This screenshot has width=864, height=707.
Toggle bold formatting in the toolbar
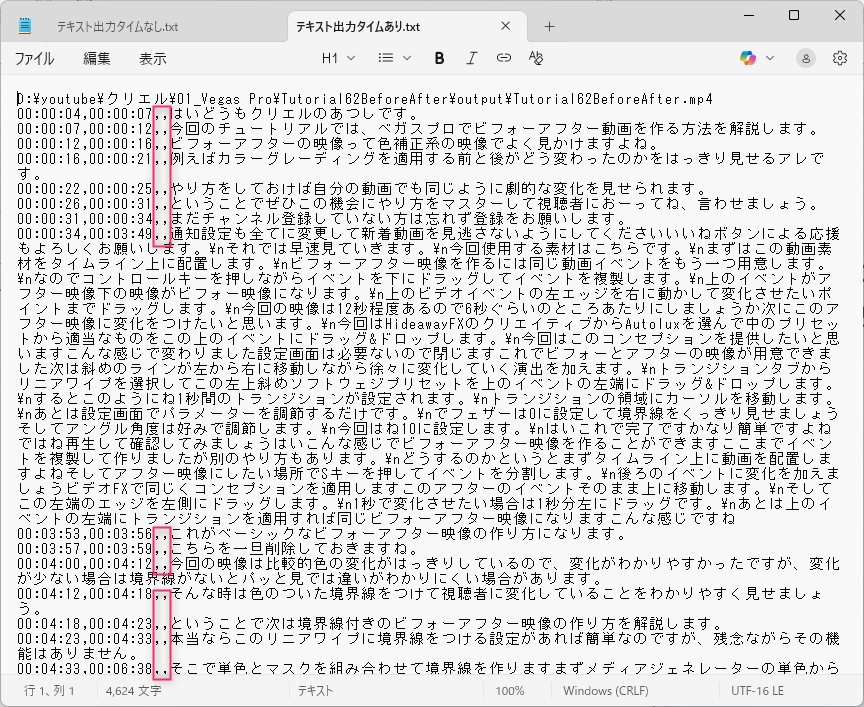439,58
